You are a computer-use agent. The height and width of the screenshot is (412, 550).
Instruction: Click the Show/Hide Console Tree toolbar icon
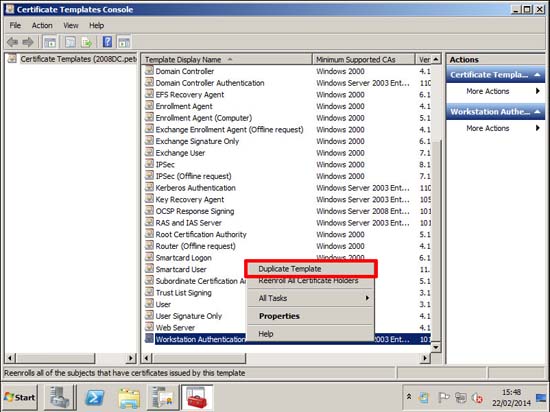(x=50, y=42)
